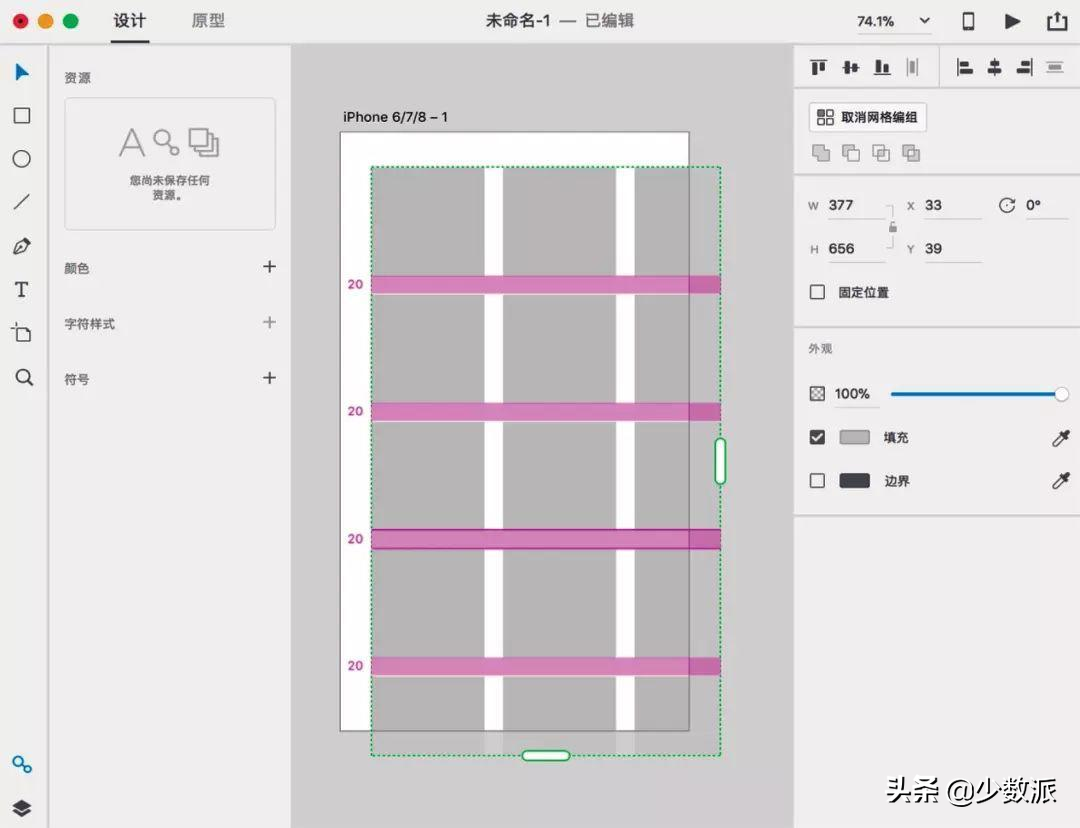Select the Ellipse tool
1080x828 pixels.
[22, 159]
